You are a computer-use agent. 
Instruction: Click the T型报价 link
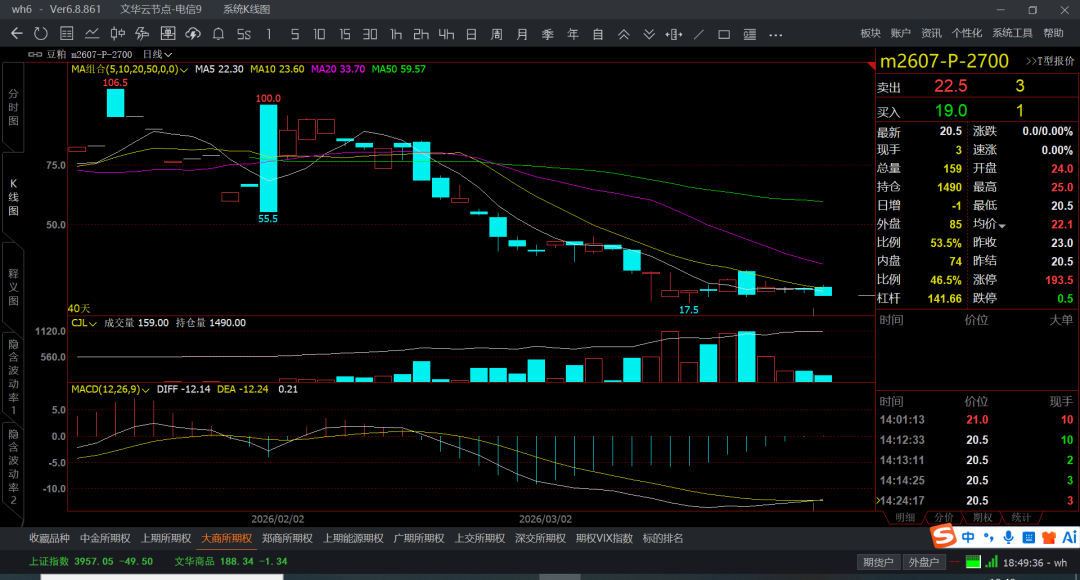point(1049,61)
